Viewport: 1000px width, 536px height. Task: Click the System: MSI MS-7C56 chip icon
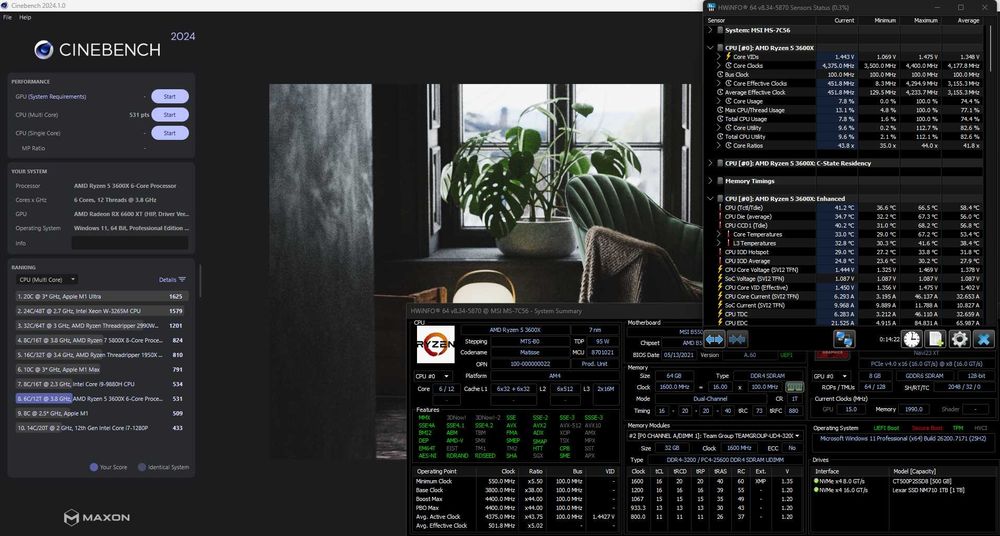tap(721, 30)
